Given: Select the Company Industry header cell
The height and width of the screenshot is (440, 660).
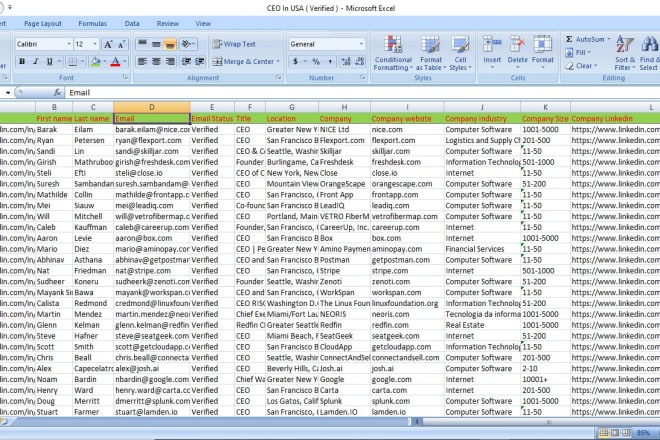Looking at the screenshot, I should pos(482,119).
